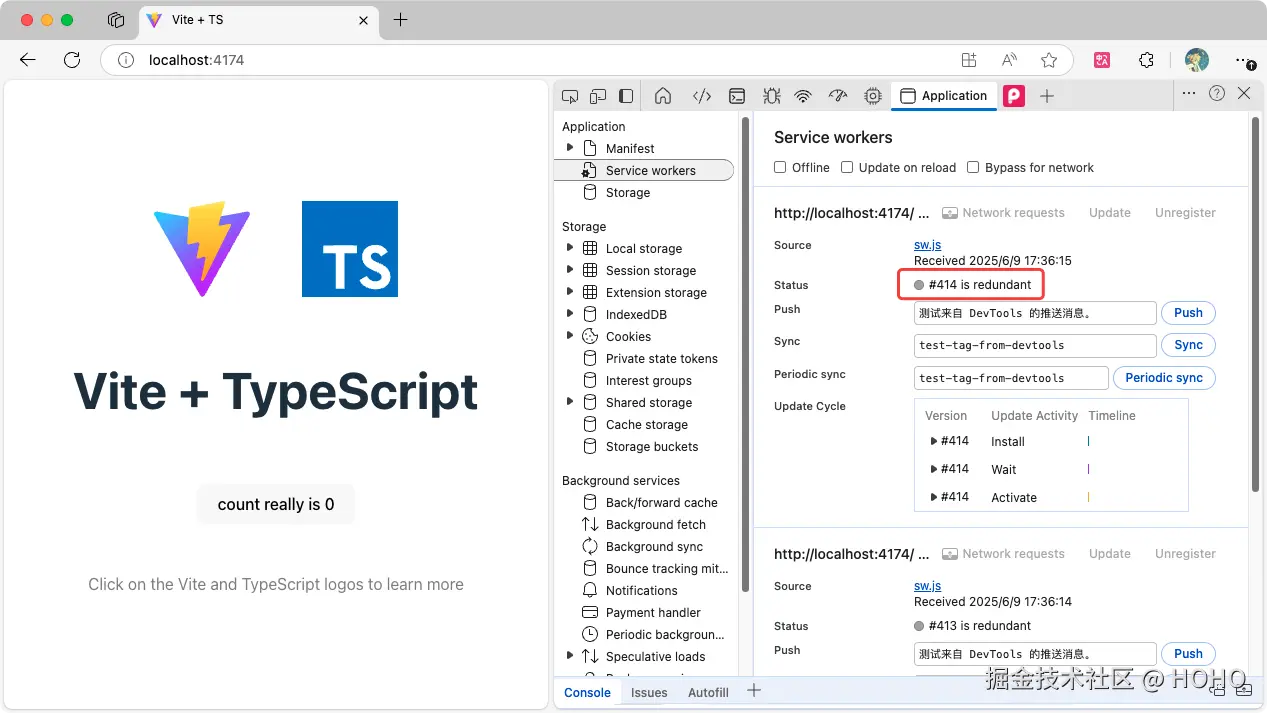
Task: Open a new browser tab
Action: [x=400, y=20]
